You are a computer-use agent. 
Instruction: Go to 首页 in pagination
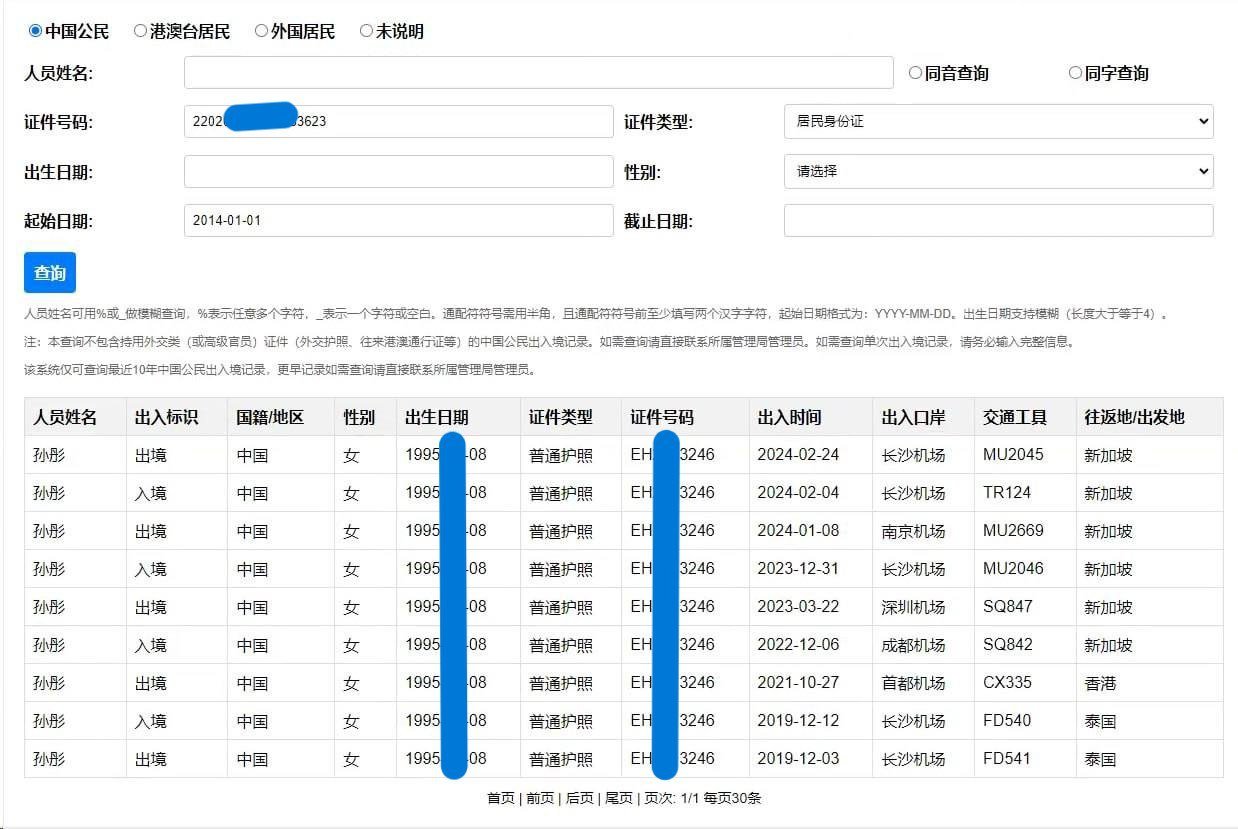tap(501, 798)
